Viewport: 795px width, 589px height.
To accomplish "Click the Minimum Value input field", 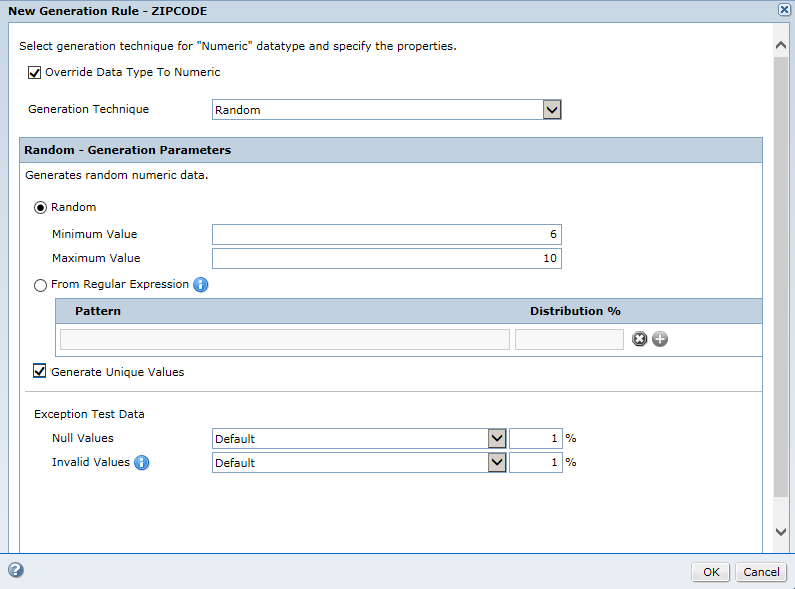I will (x=387, y=234).
